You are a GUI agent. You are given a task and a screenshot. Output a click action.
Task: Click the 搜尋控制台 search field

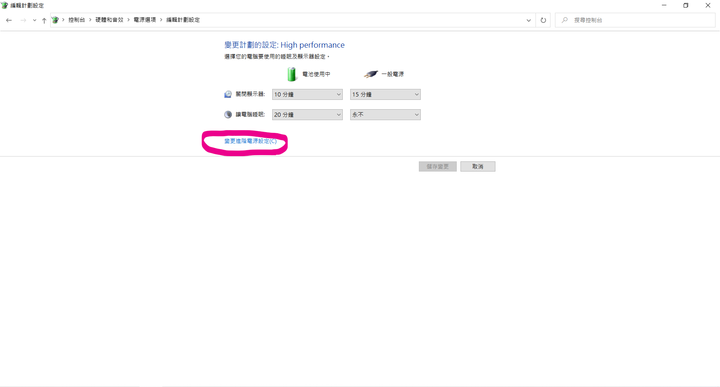point(635,20)
